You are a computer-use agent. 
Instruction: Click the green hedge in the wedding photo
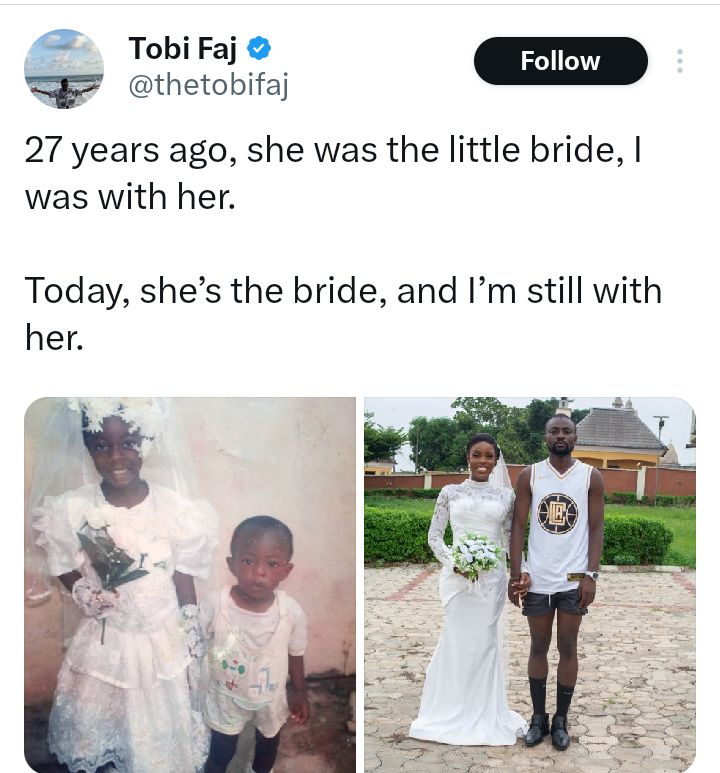(637, 540)
